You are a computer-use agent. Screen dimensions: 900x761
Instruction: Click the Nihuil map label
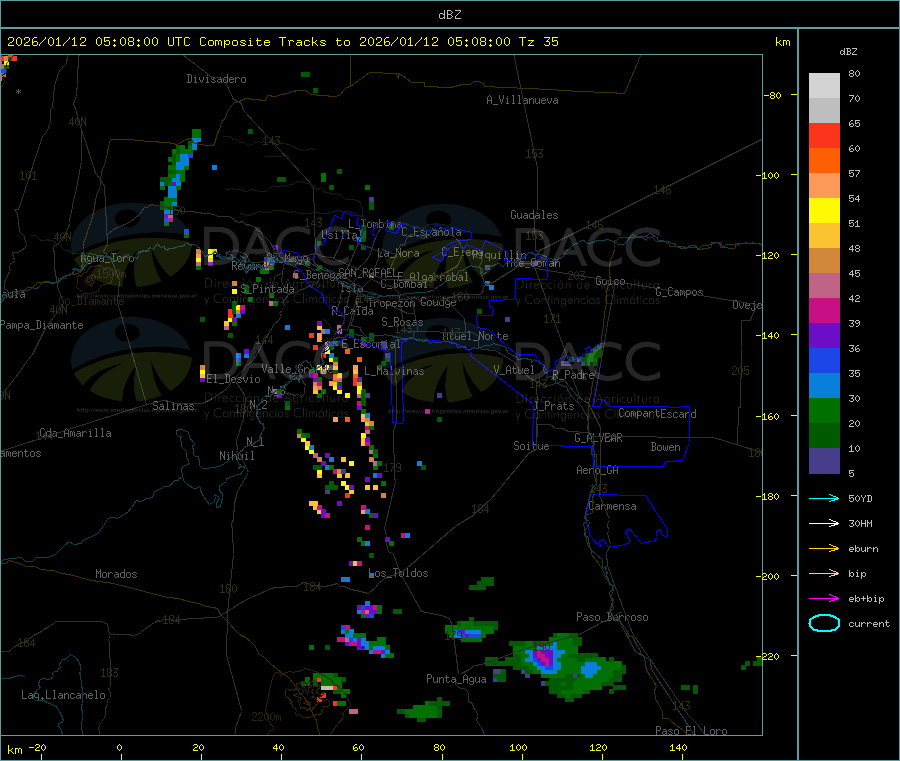[x=237, y=456]
